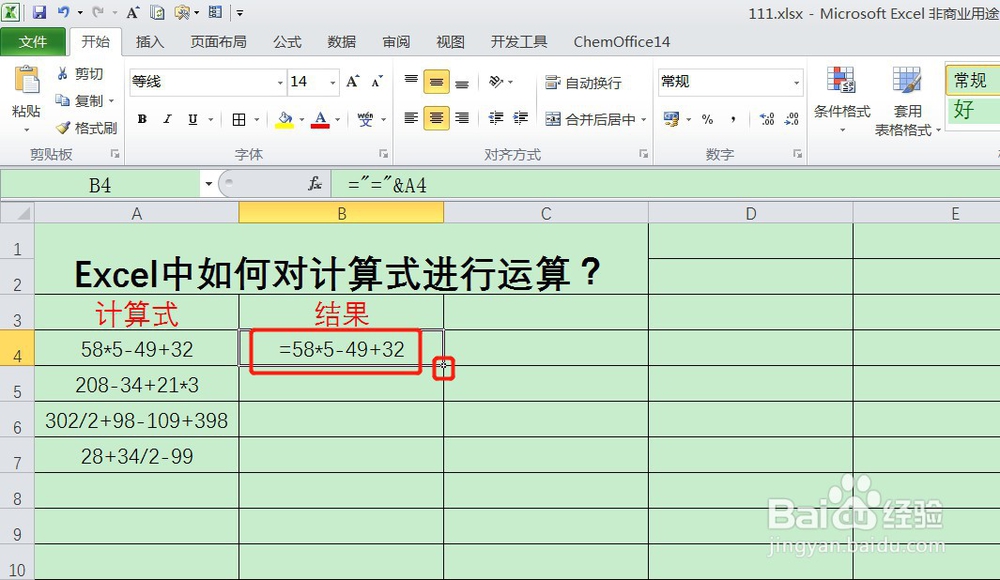Screen dimensions: 1000x580
Task: Toggle middle vertical alignment
Action: coord(436,82)
